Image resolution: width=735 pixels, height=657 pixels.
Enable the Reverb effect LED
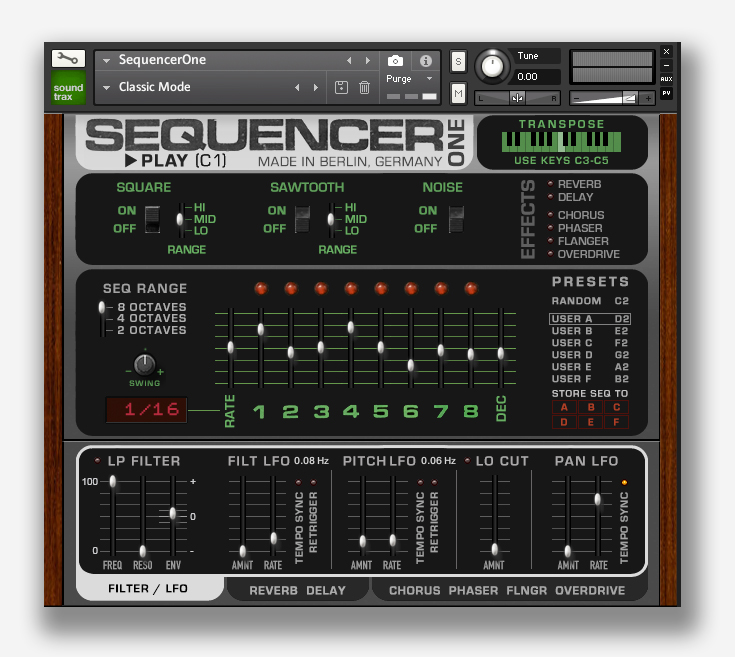(550, 184)
